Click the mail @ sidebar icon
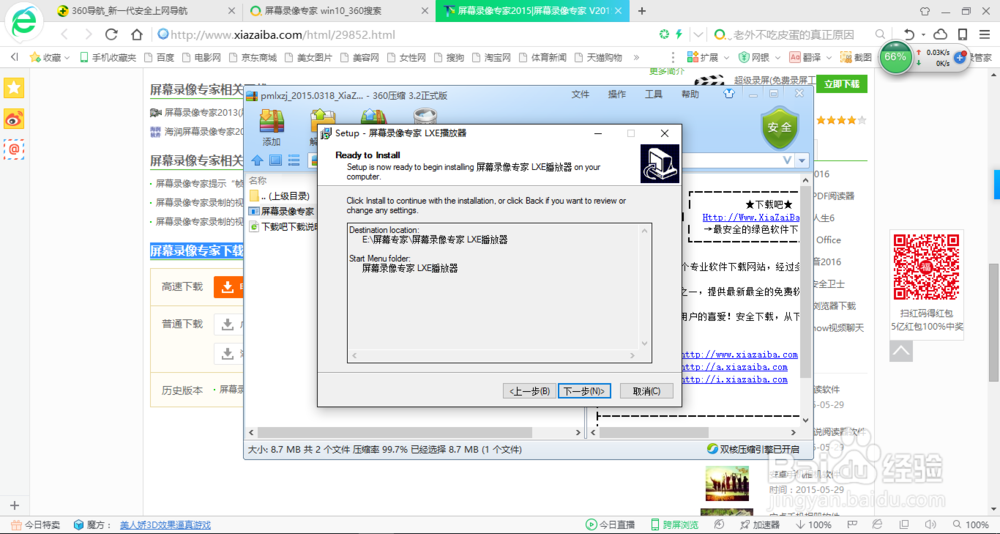This screenshot has width=1000, height=534. (13, 149)
